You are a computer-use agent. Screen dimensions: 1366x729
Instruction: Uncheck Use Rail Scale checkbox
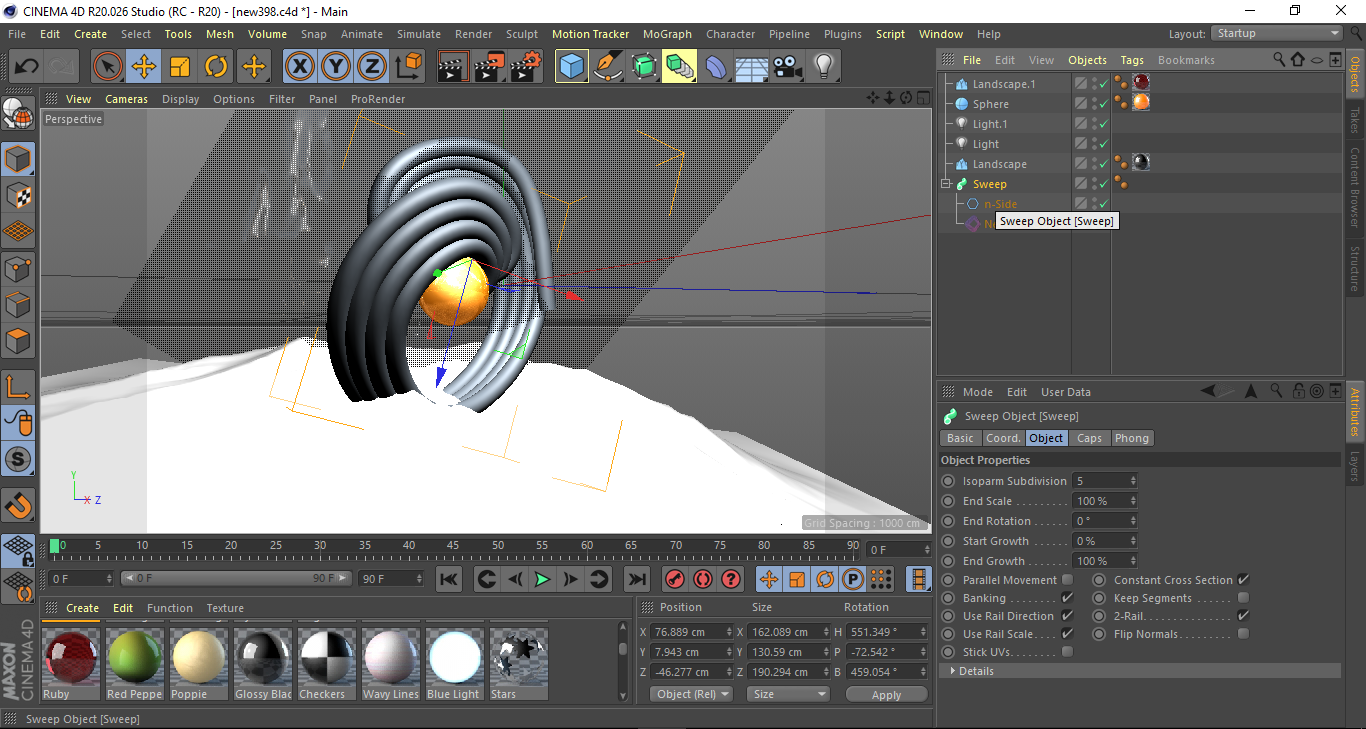tap(1067, 634)
